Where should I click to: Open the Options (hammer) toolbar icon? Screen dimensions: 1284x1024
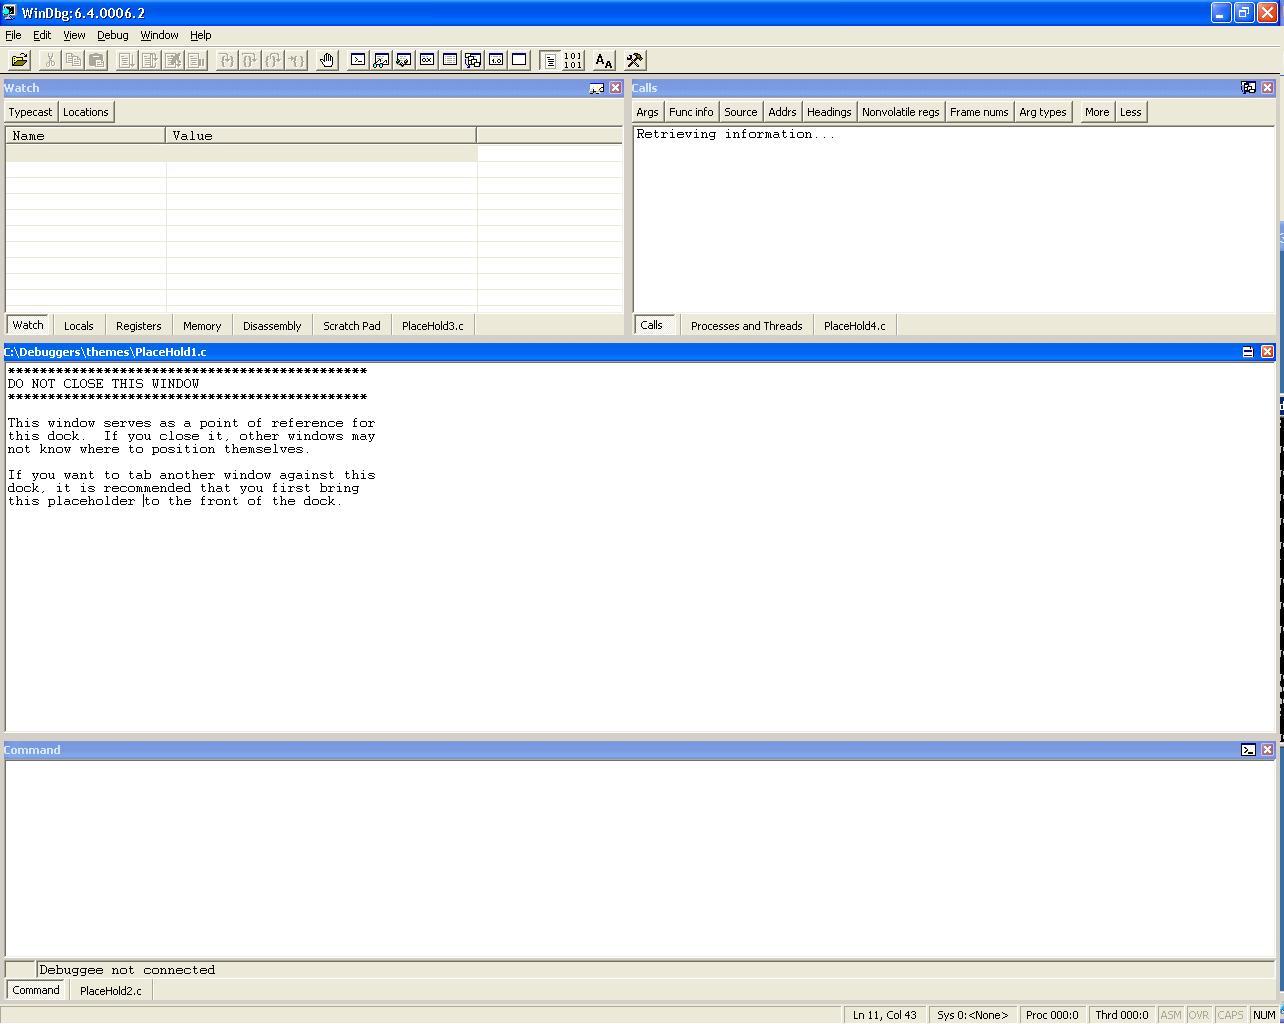(634, 60)
